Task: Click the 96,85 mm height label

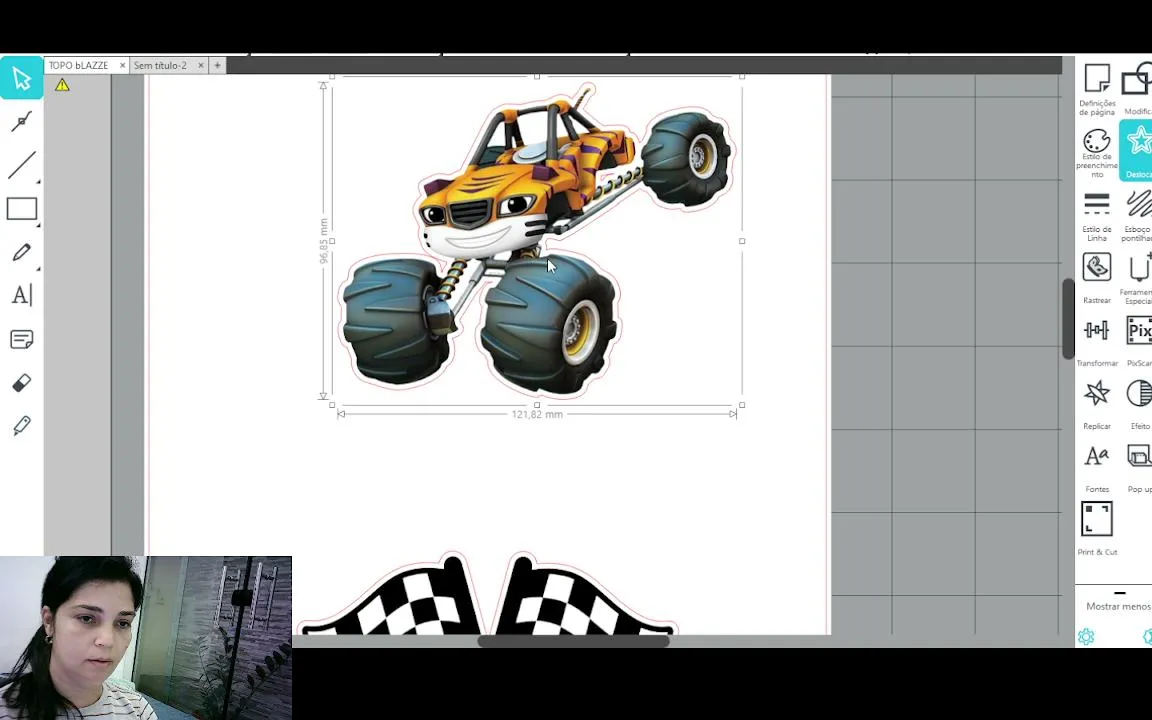Action: [323, 241]
